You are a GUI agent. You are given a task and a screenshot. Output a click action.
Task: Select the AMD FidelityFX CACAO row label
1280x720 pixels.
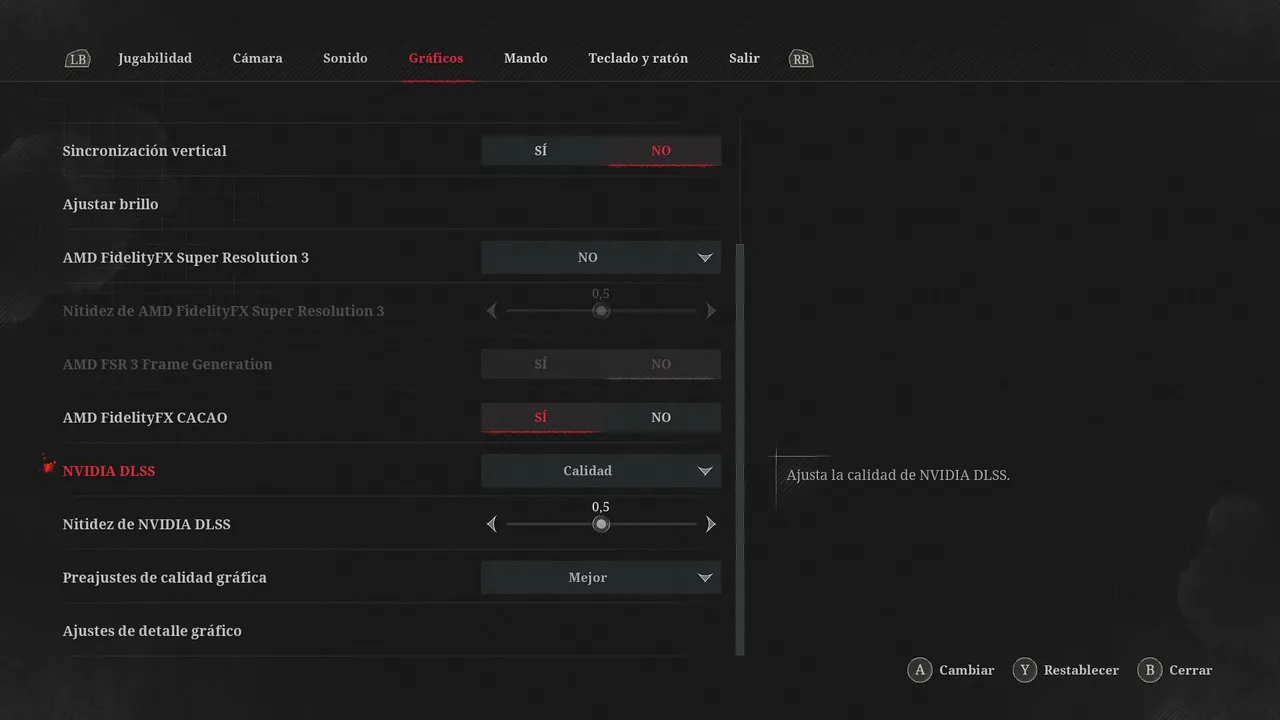pyautogui.click(x=145, y=418)
